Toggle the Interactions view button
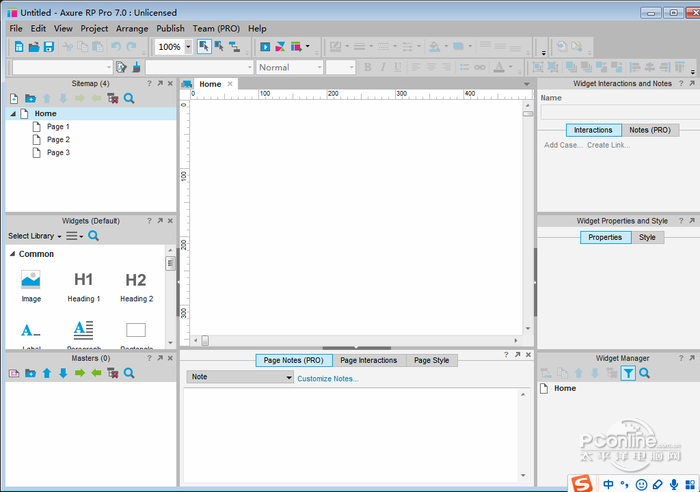Image resolution: width=700 pixels, height=492 pixels. pyautogui.click(x=593, y=130)
